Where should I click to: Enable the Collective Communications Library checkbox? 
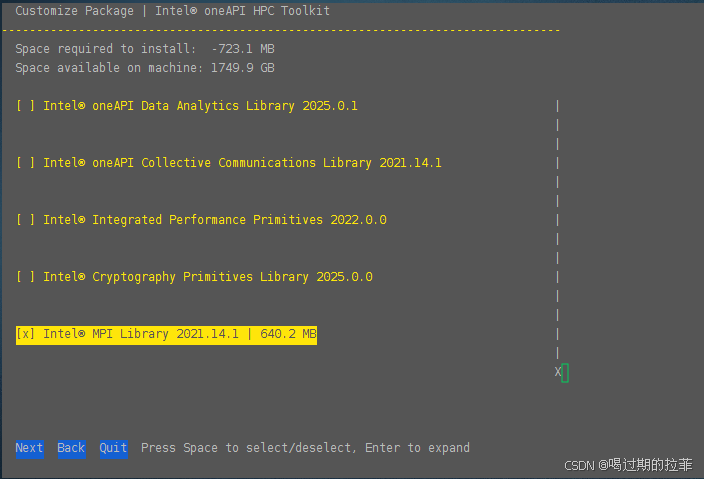(x=26, y=163)
